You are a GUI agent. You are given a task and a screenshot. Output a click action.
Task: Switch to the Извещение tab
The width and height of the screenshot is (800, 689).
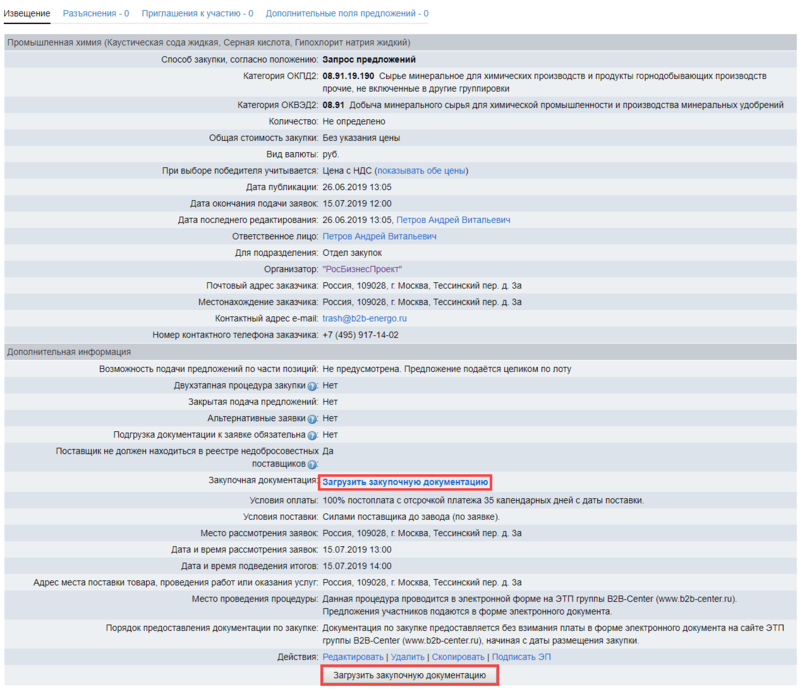click(x=26, y=14)
